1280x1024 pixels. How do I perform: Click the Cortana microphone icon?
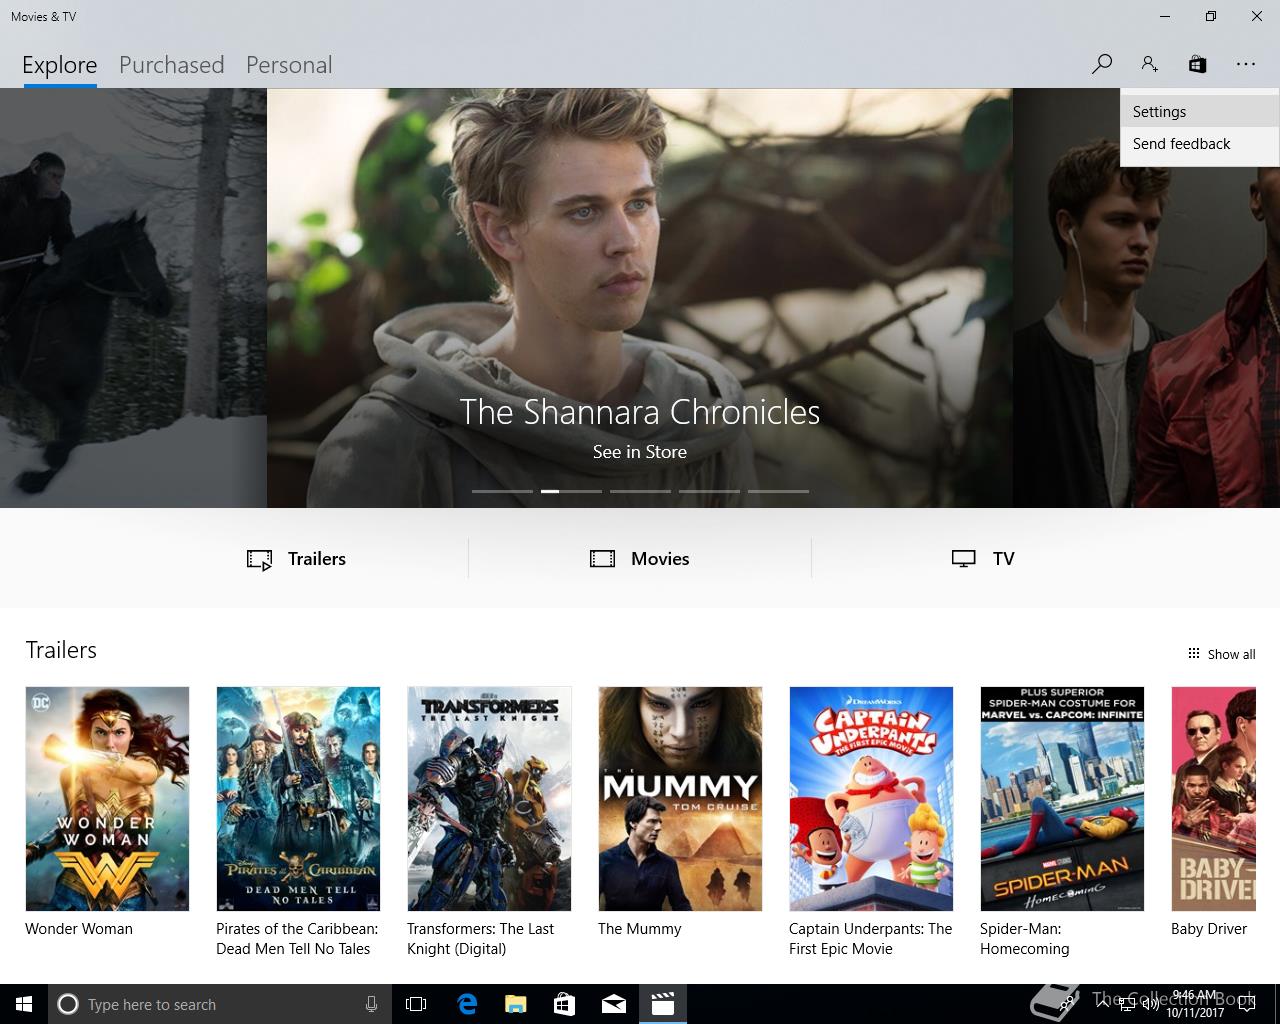pos(371,1004)
